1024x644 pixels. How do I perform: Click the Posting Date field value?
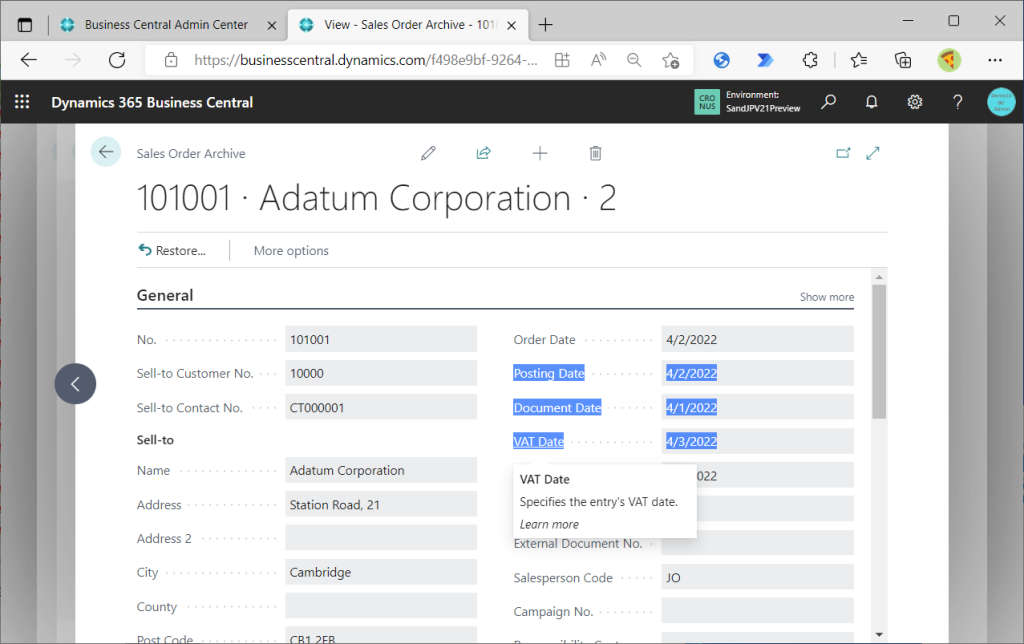pyautogui.click(x=758, y=374)
